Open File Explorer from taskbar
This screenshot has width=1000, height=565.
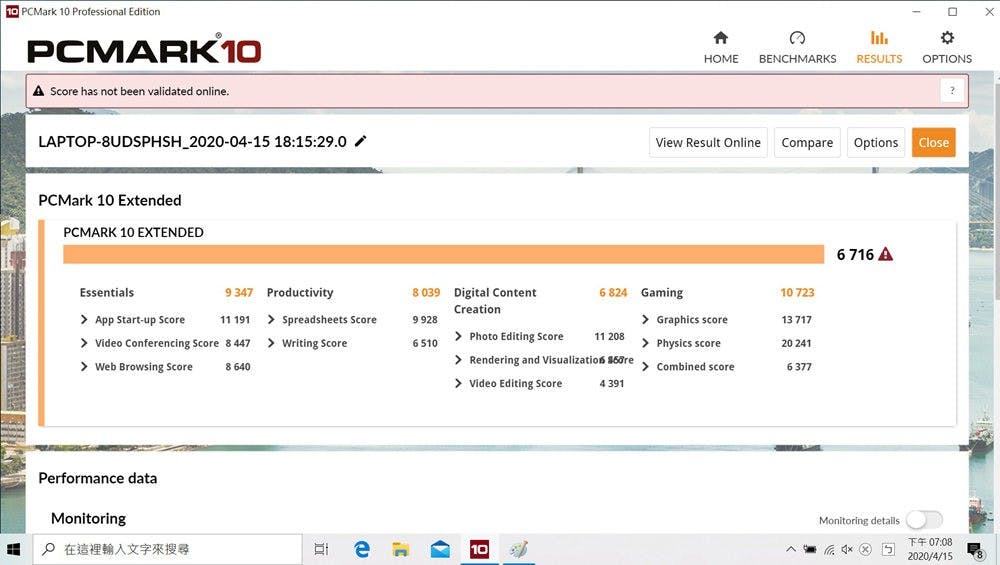click(x=401, y=549)
